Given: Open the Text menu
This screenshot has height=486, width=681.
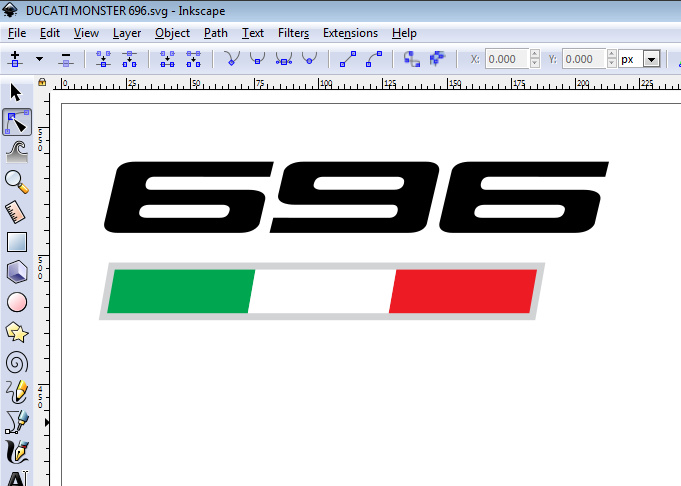Looking at the screenshot, I should tap(253, 33).
